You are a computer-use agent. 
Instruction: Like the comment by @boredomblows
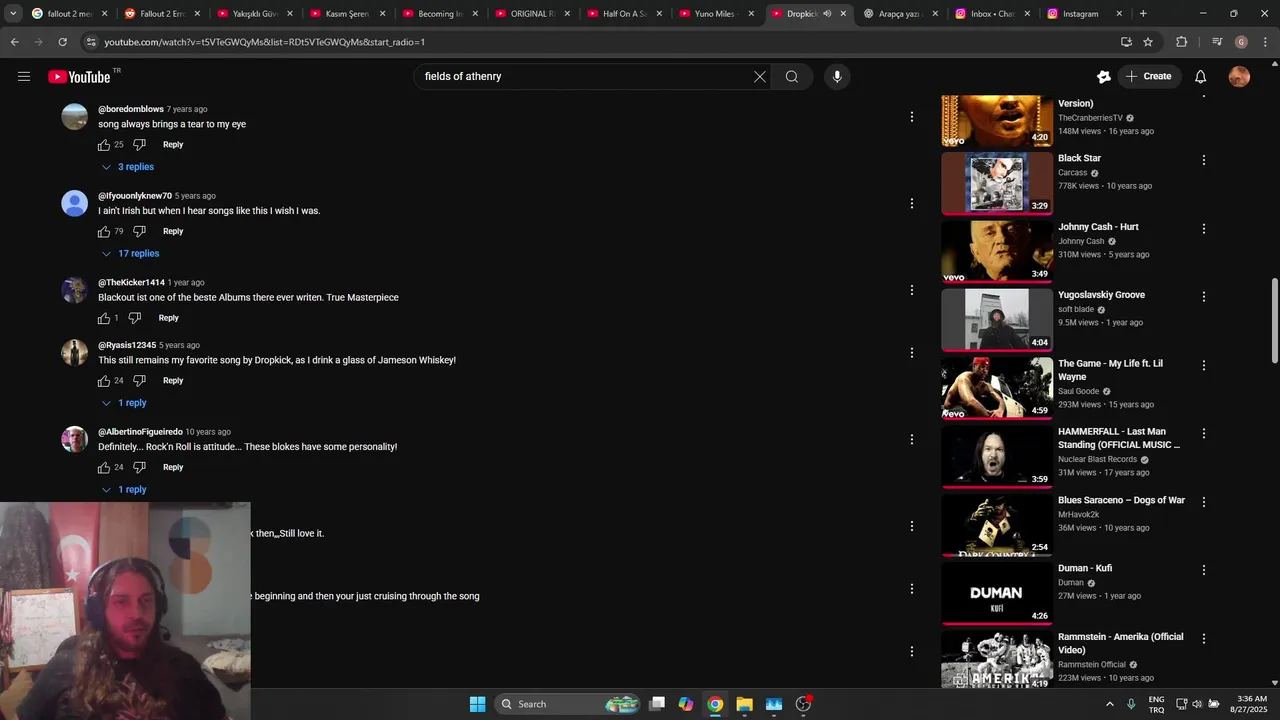point(104,145)
